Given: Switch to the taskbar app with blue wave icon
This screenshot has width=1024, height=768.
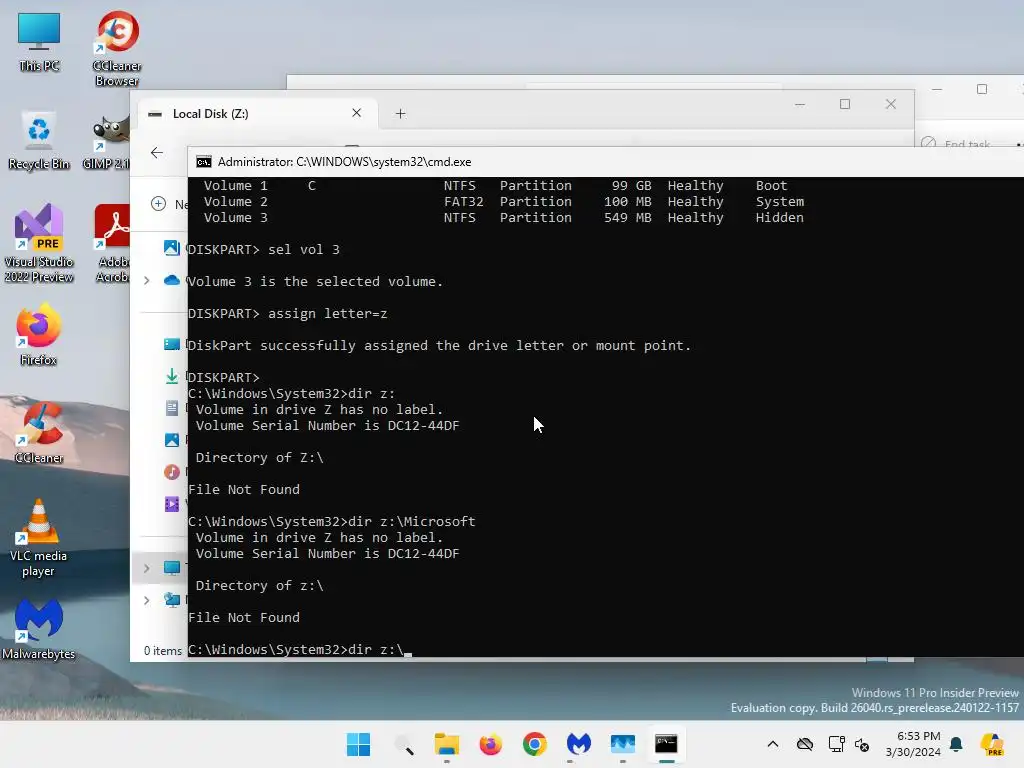Looking at the screenshot, I should pyautogui.click(x=622, y=744).
